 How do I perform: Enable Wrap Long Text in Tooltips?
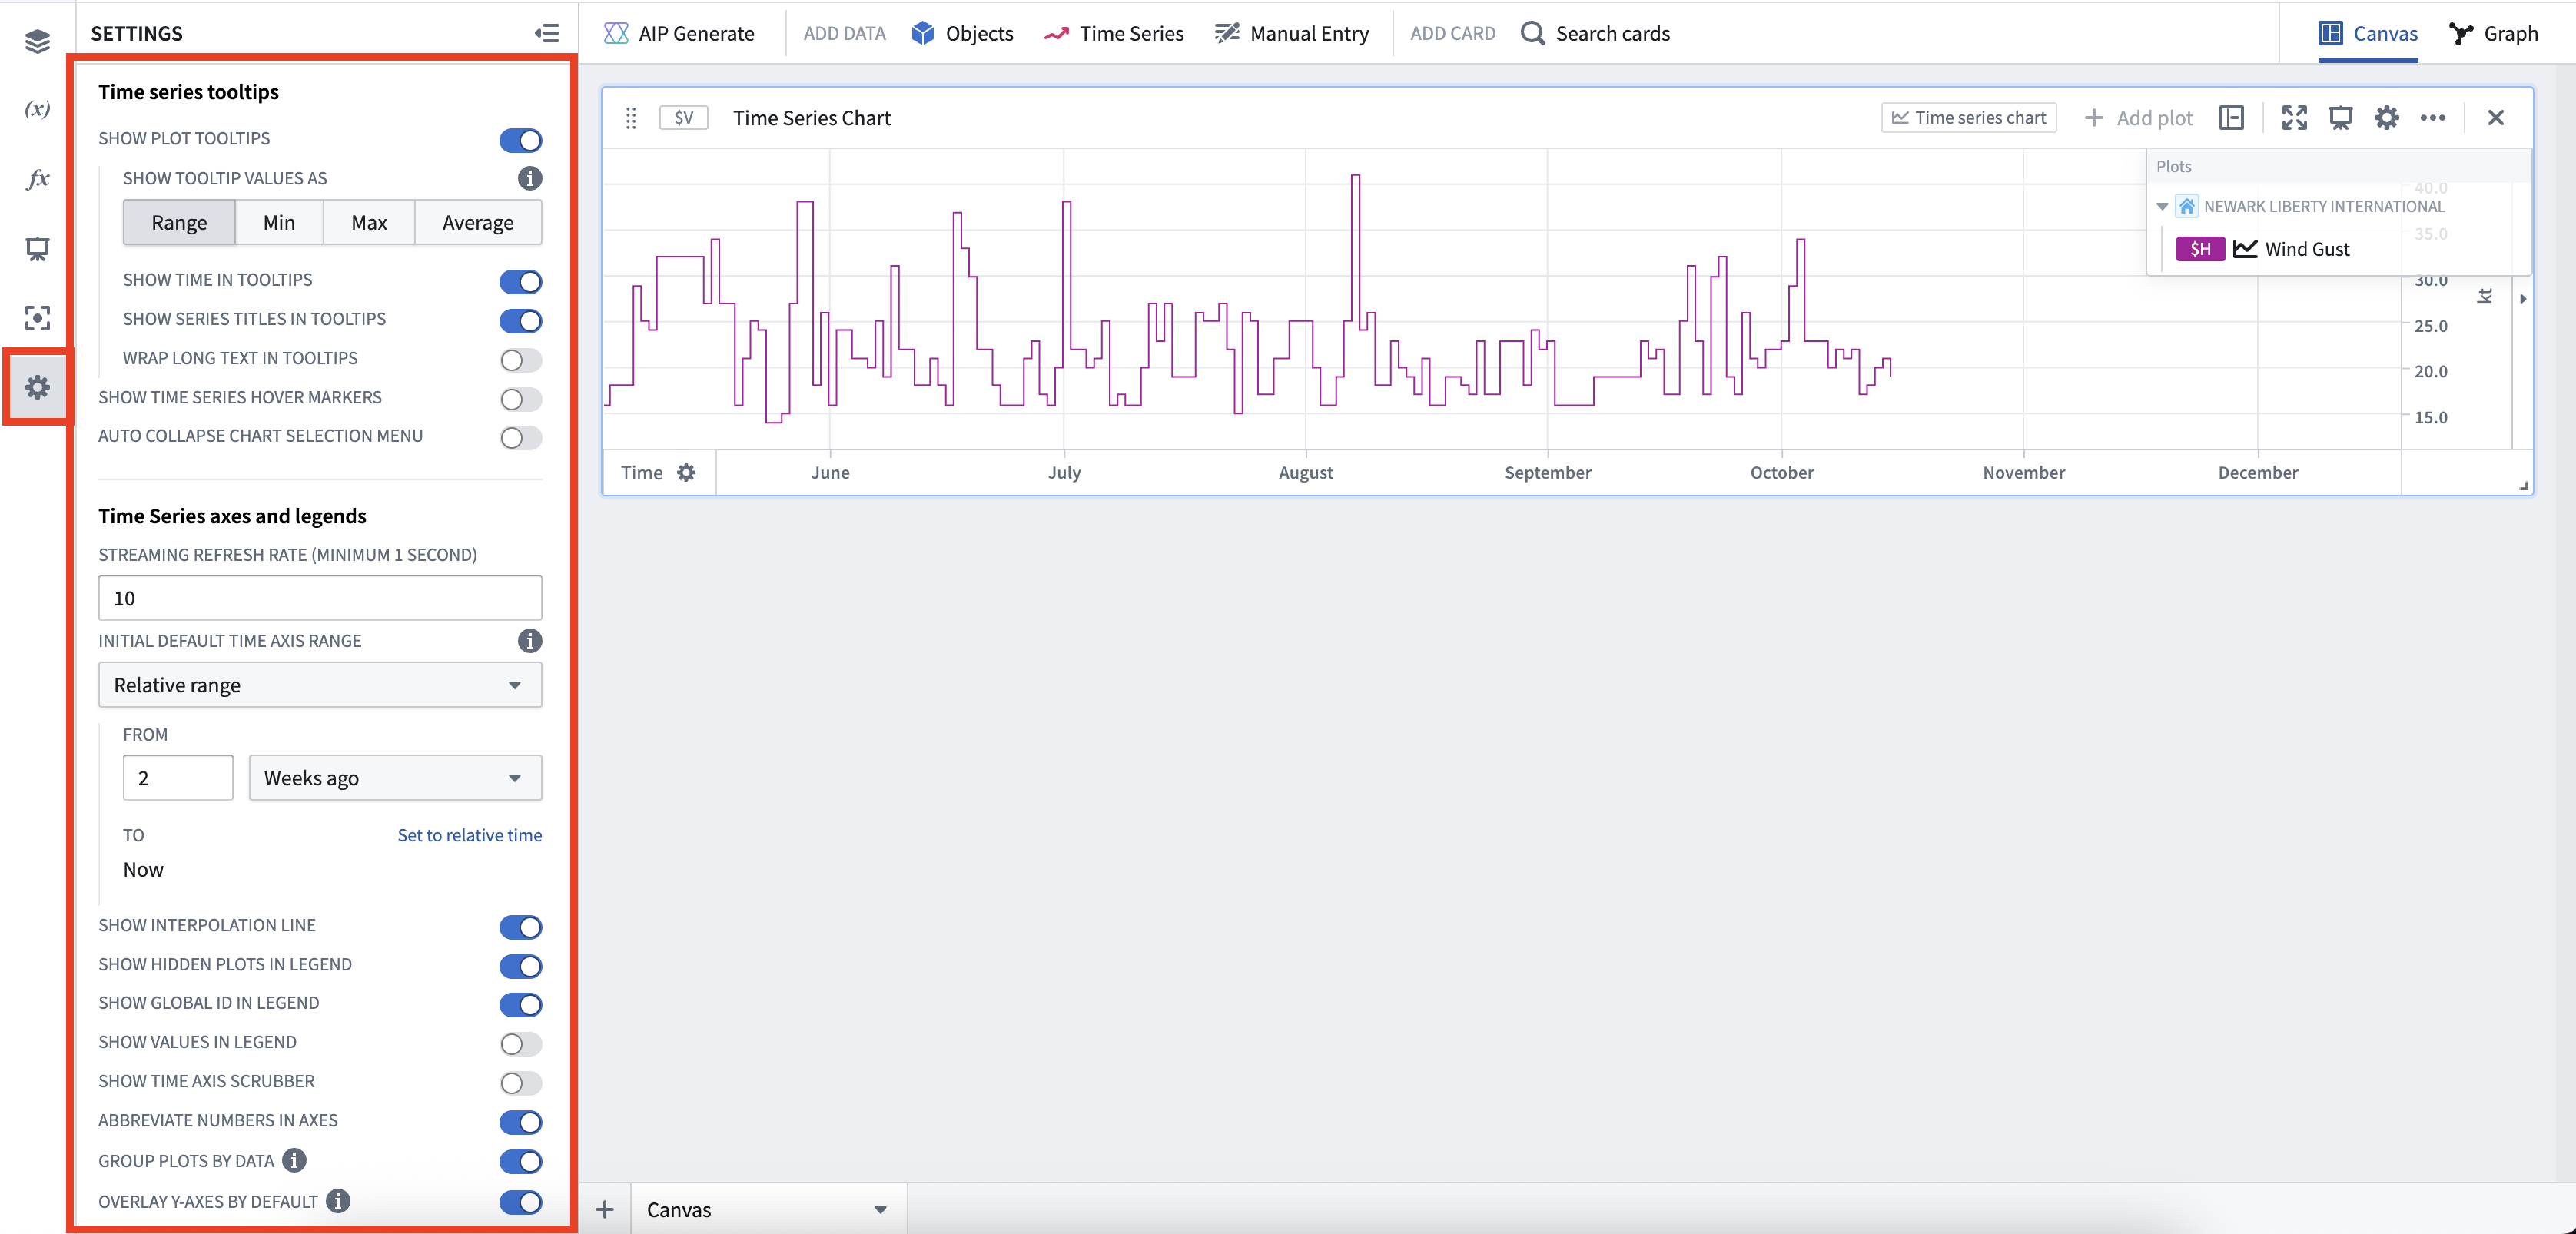tap(520, 360)
